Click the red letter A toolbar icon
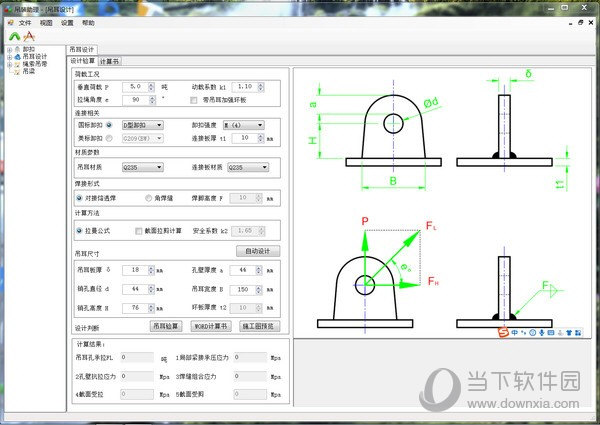 coord(29,35)
